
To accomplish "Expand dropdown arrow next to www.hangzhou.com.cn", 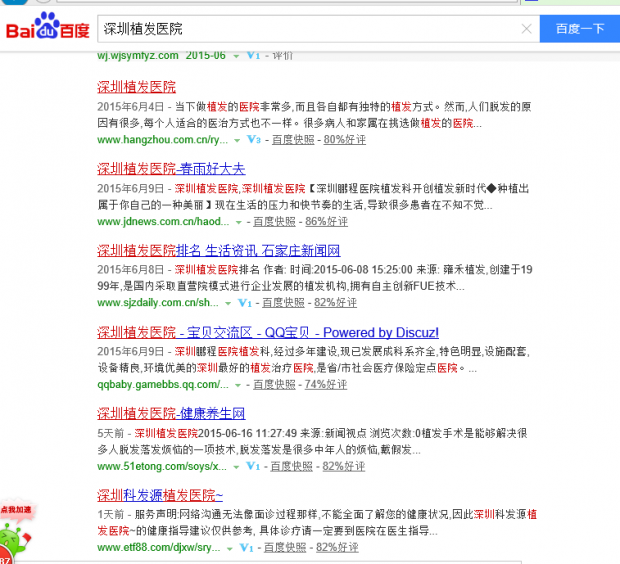I will (x=237, y=140).
